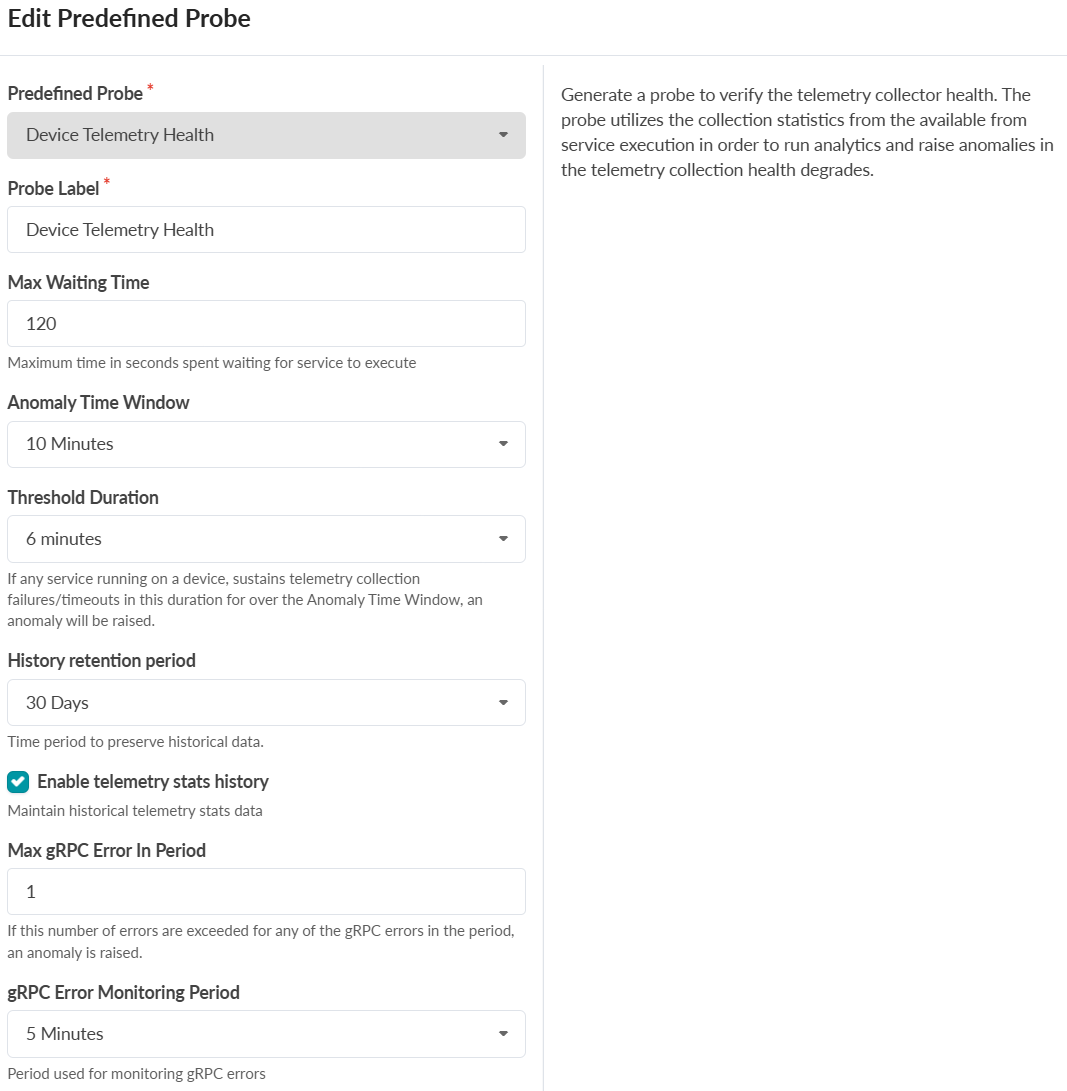Click the History retention period caret arrow
1067x1091 pixels.
503,703
